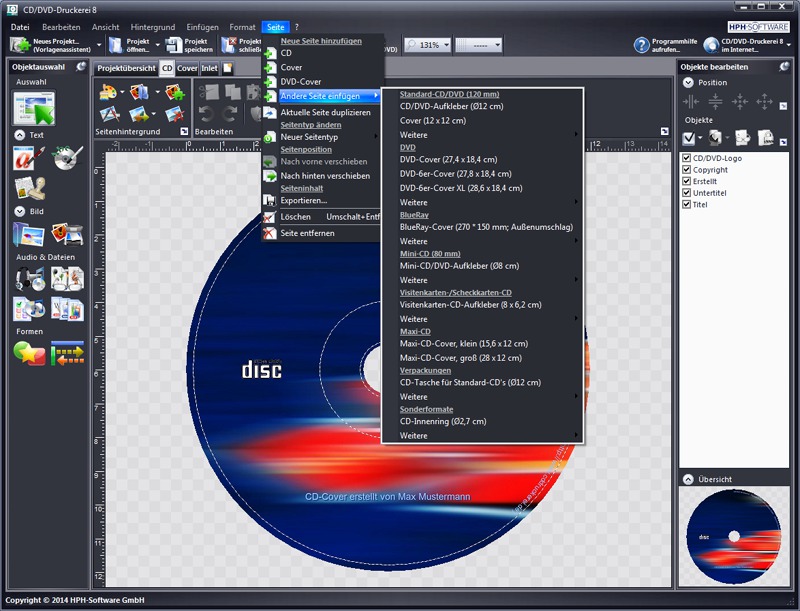The image size is (800, 611).
Task: Expand the Bild section chevron
Action: tap(19, 211)
